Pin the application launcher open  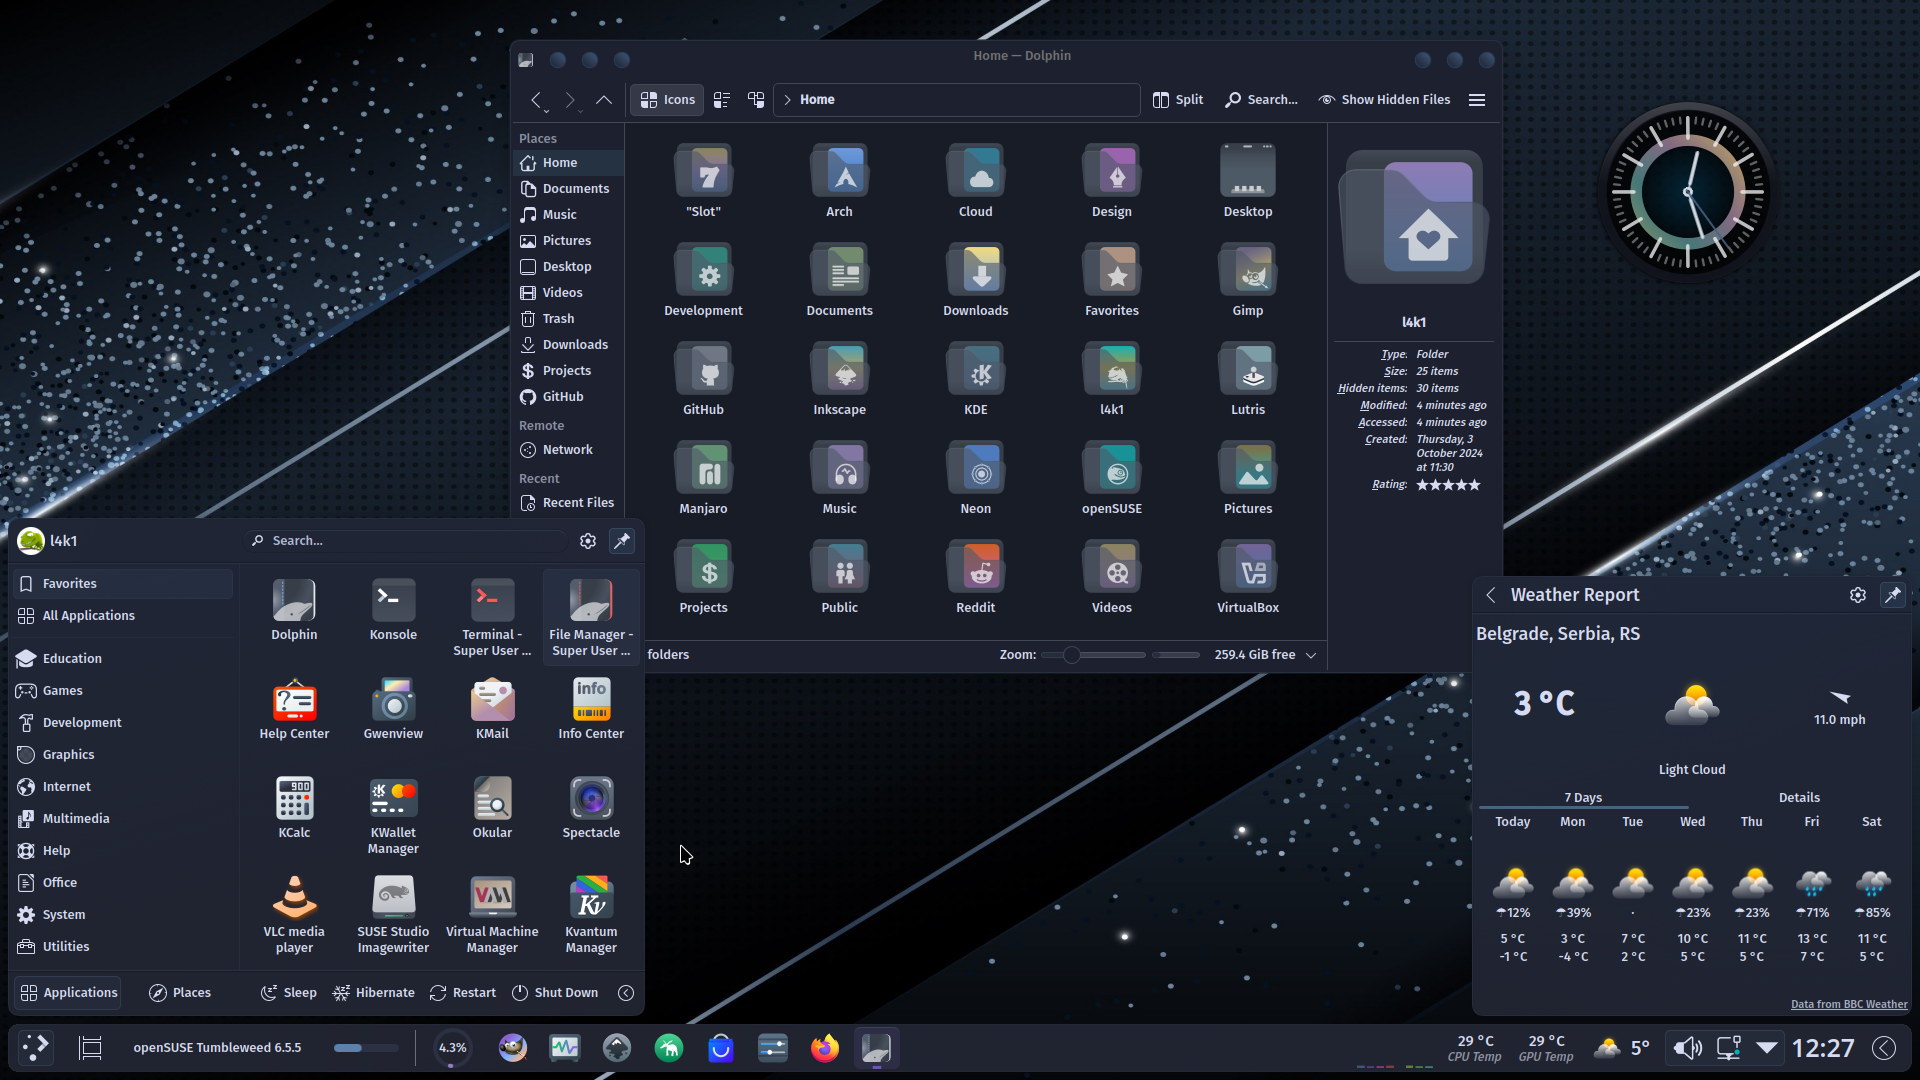coord(622,541)
